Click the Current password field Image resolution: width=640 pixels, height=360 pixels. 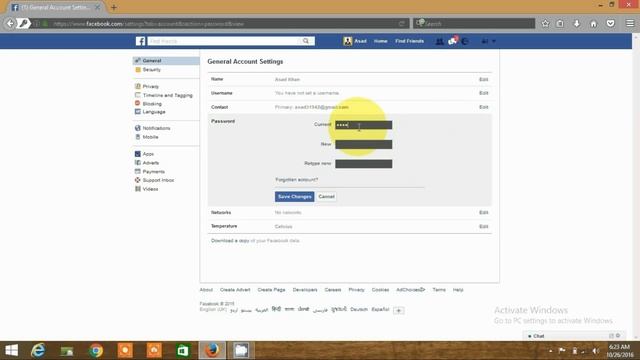click(364, 125)
